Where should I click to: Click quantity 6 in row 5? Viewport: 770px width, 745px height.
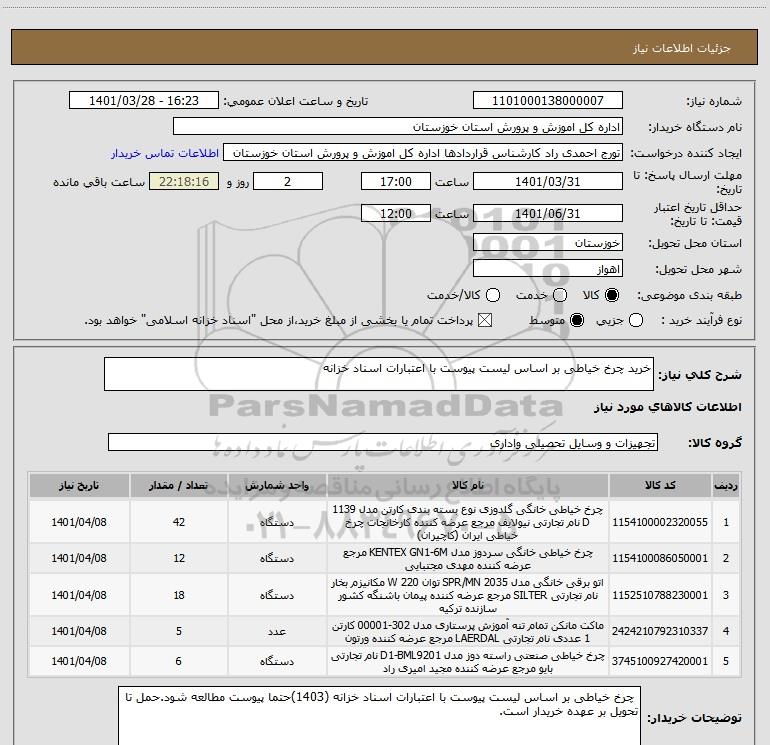[x=179, y=662]
